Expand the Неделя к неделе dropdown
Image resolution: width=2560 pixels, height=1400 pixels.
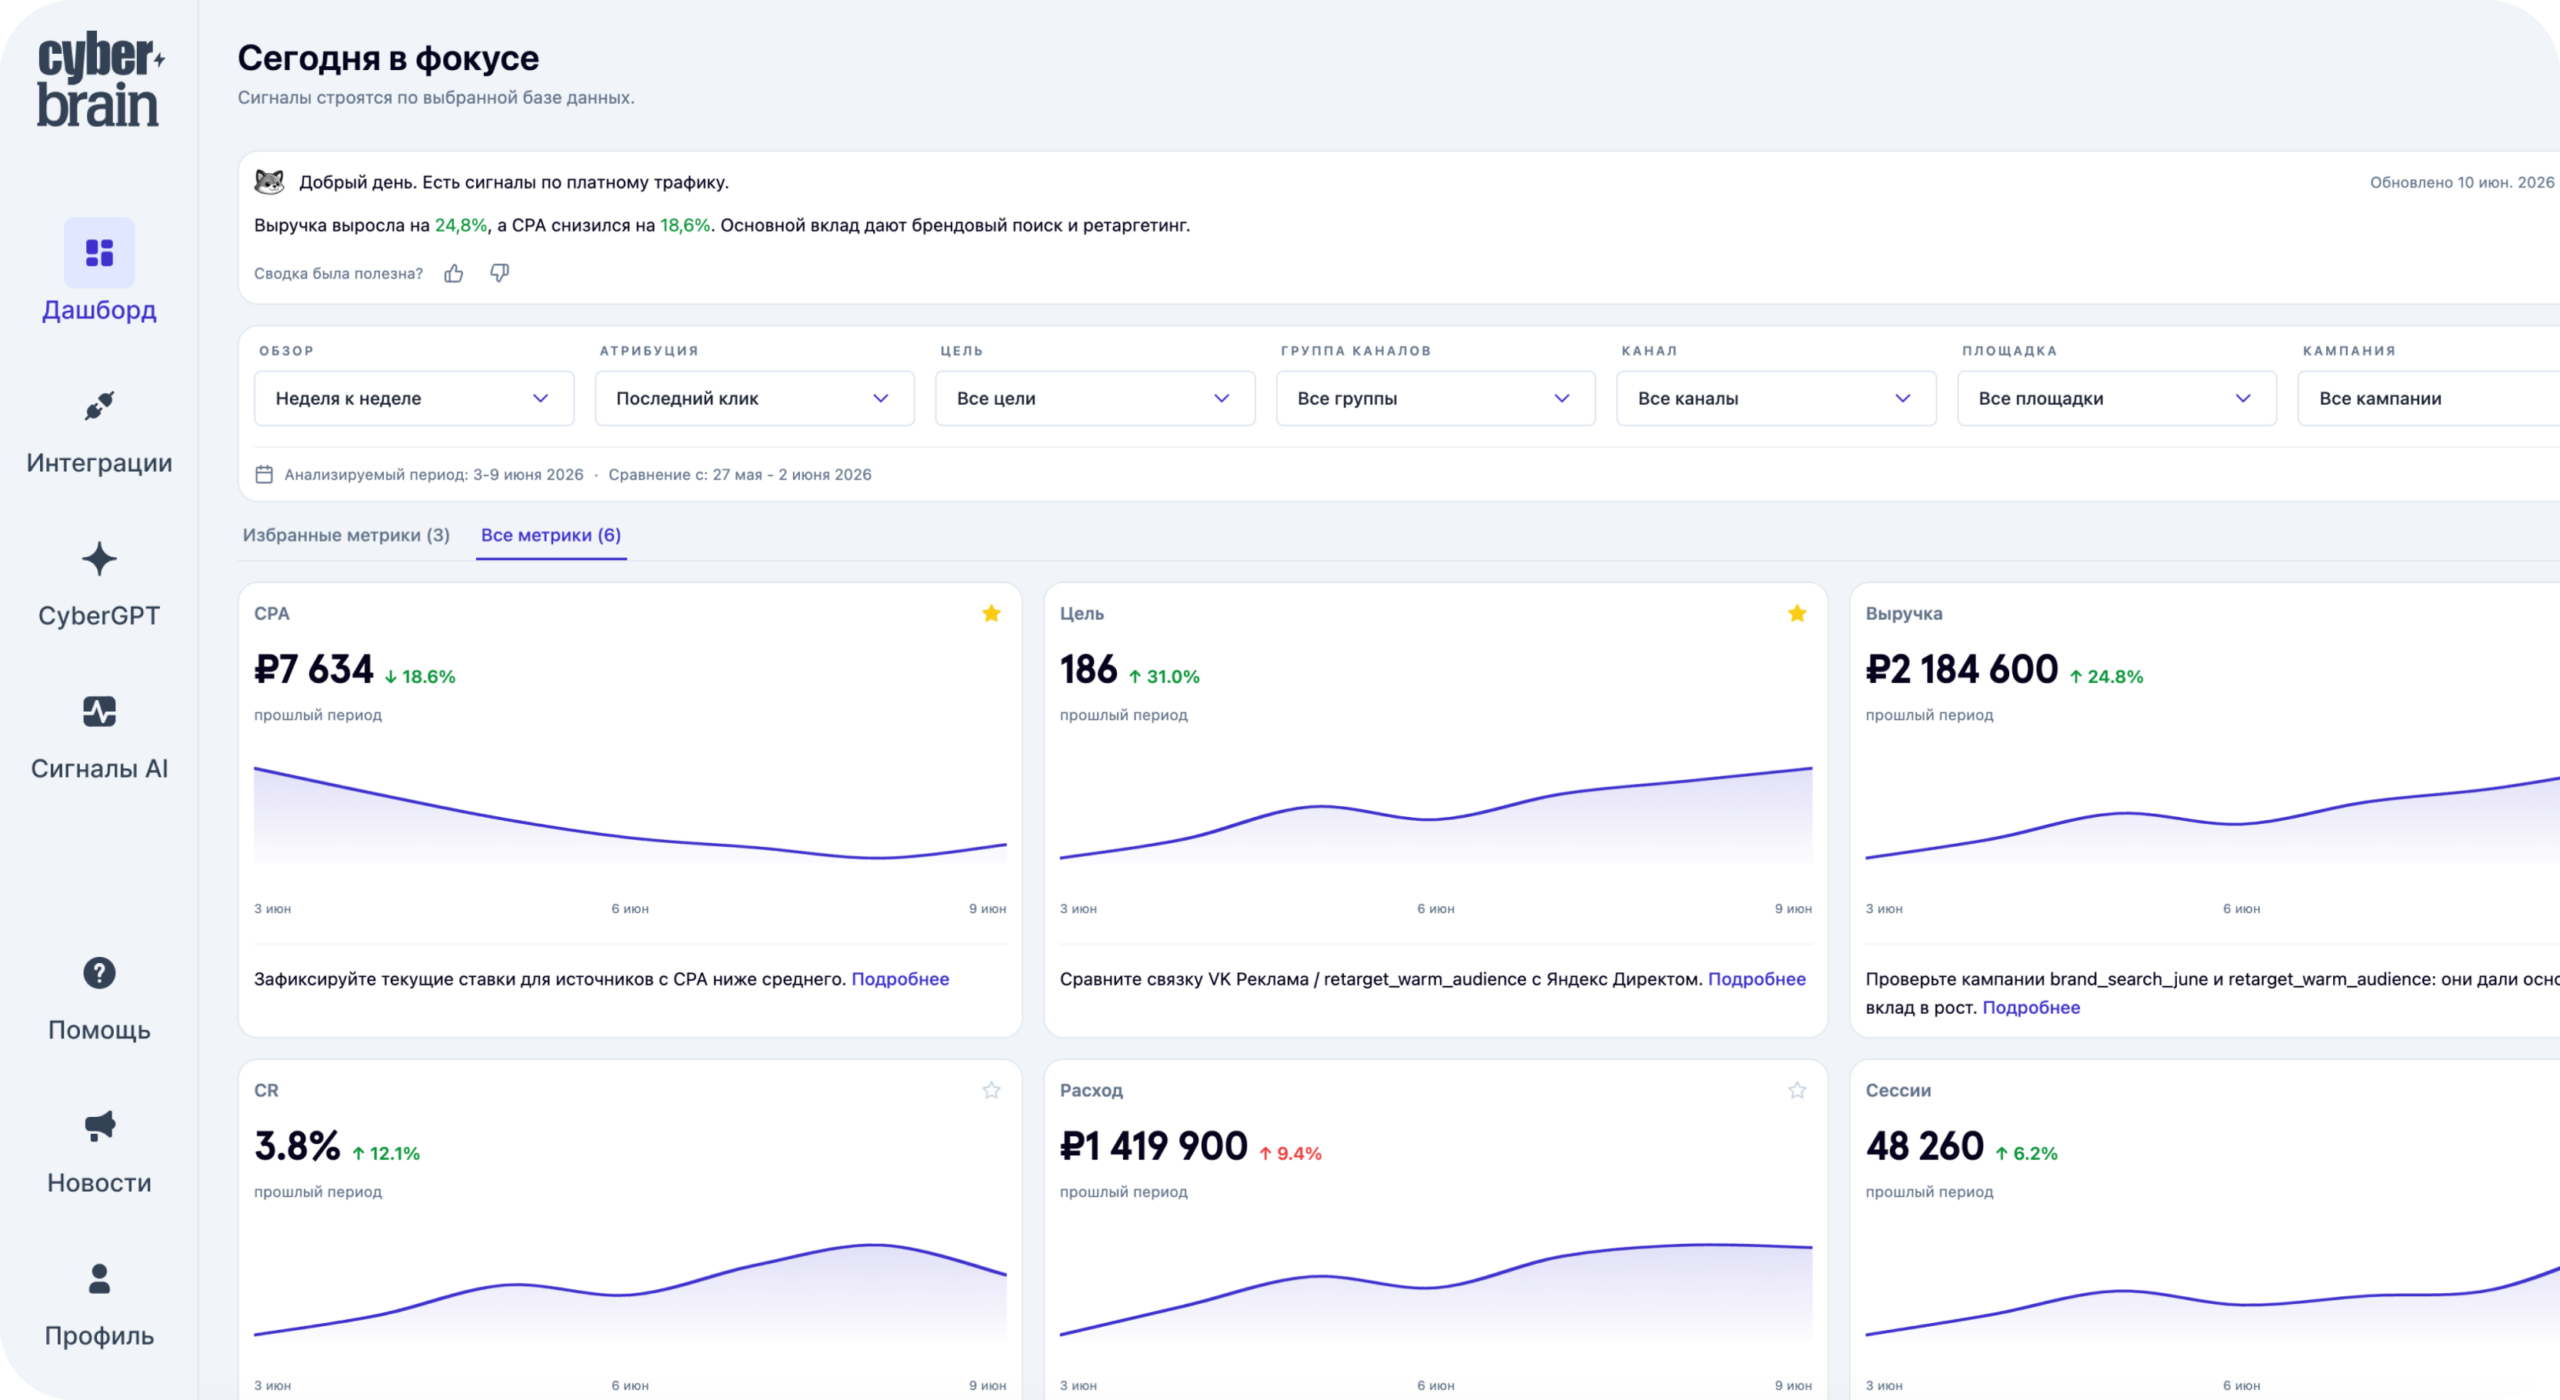click(414, 398)
